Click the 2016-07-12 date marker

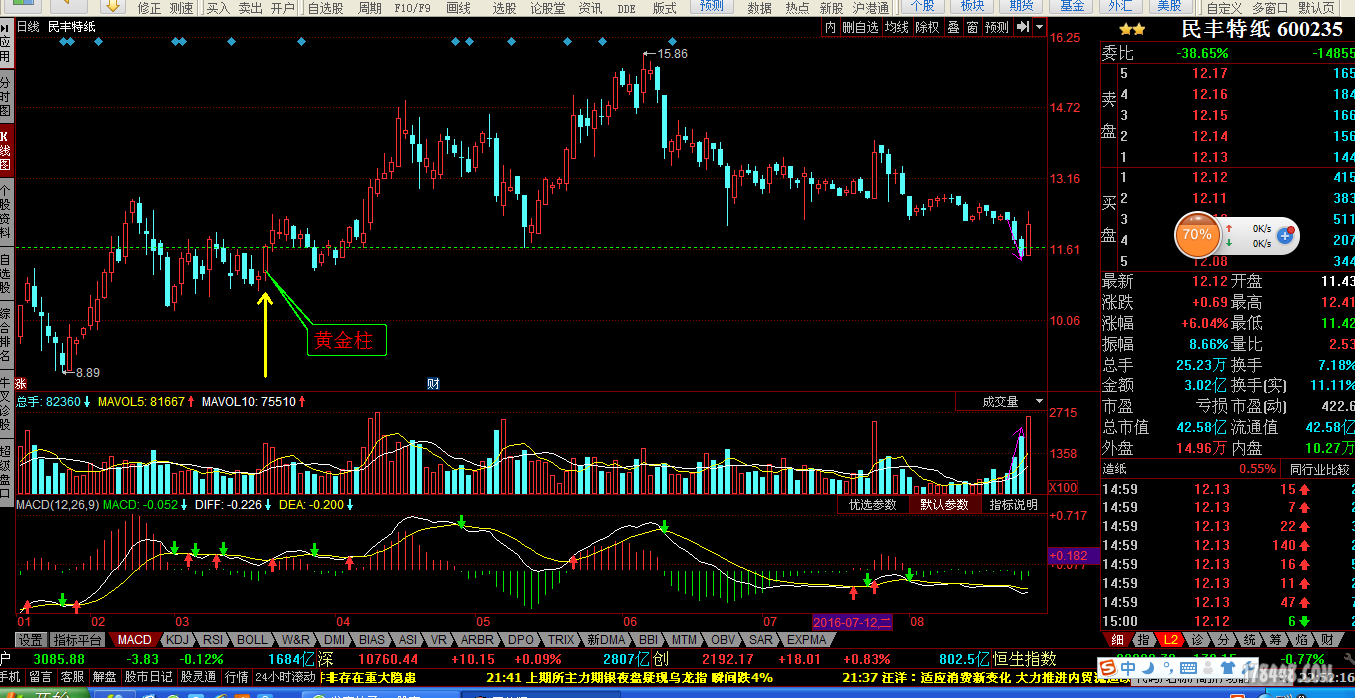[851, 621]
